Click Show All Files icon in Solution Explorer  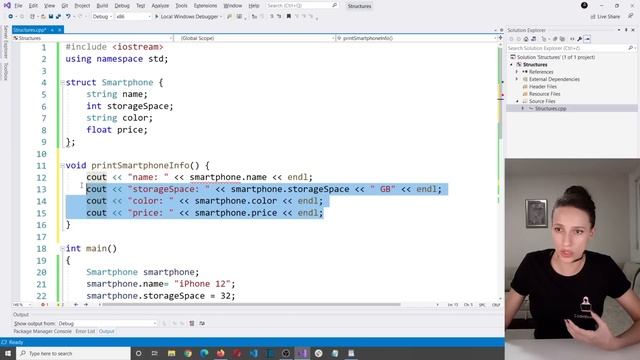(562, 39)
